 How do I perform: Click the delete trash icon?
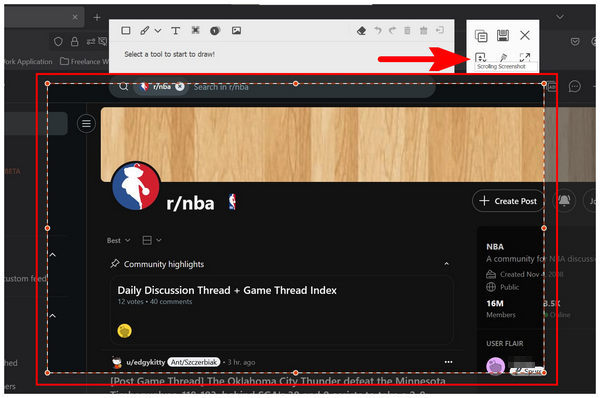tap(407, 30)
